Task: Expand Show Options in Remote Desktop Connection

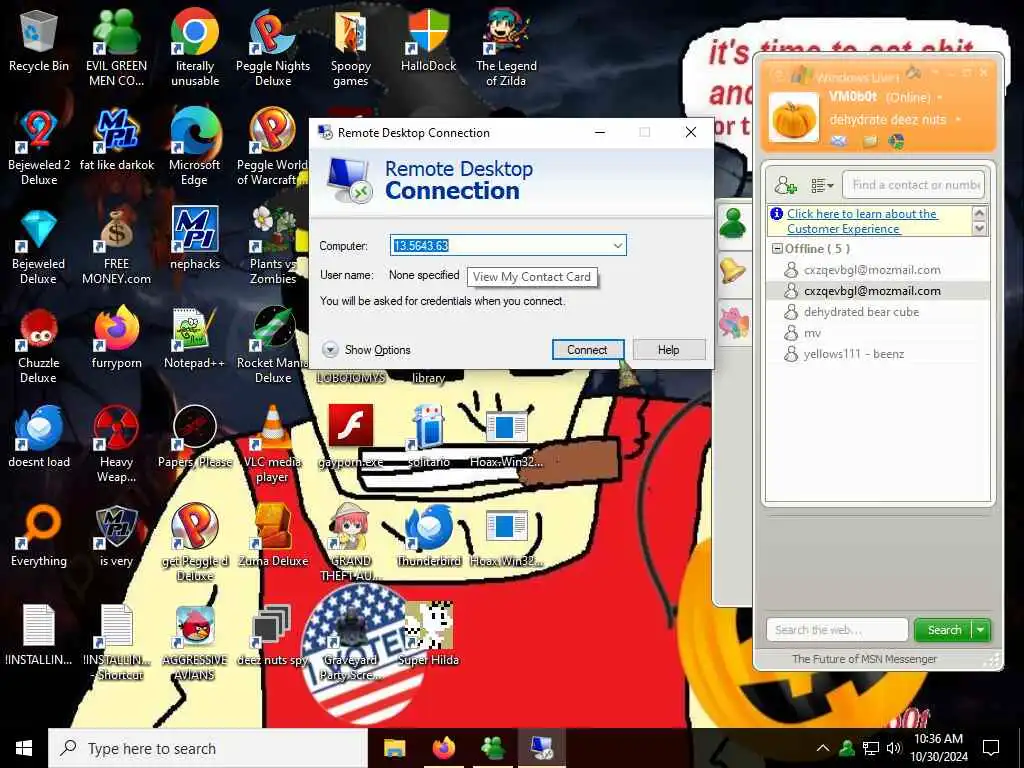Action: pyautogui.click(x=366, y=350)
